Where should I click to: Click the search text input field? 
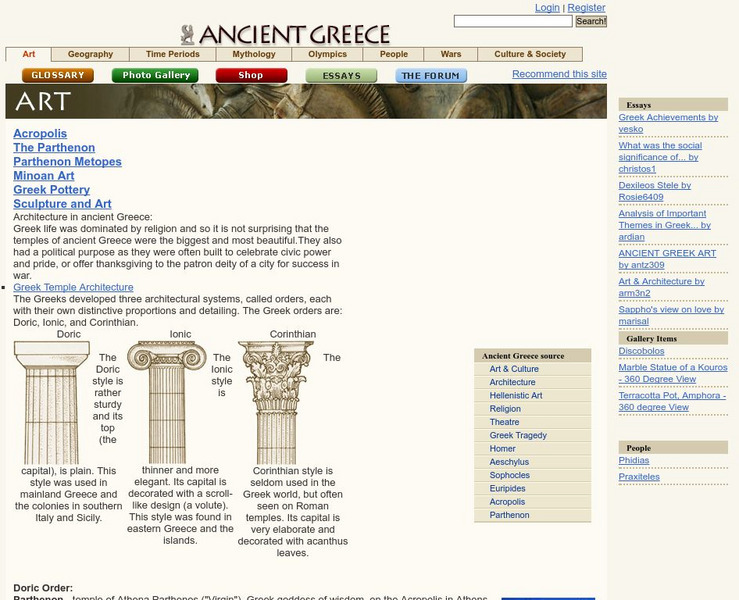click(512, 21)
